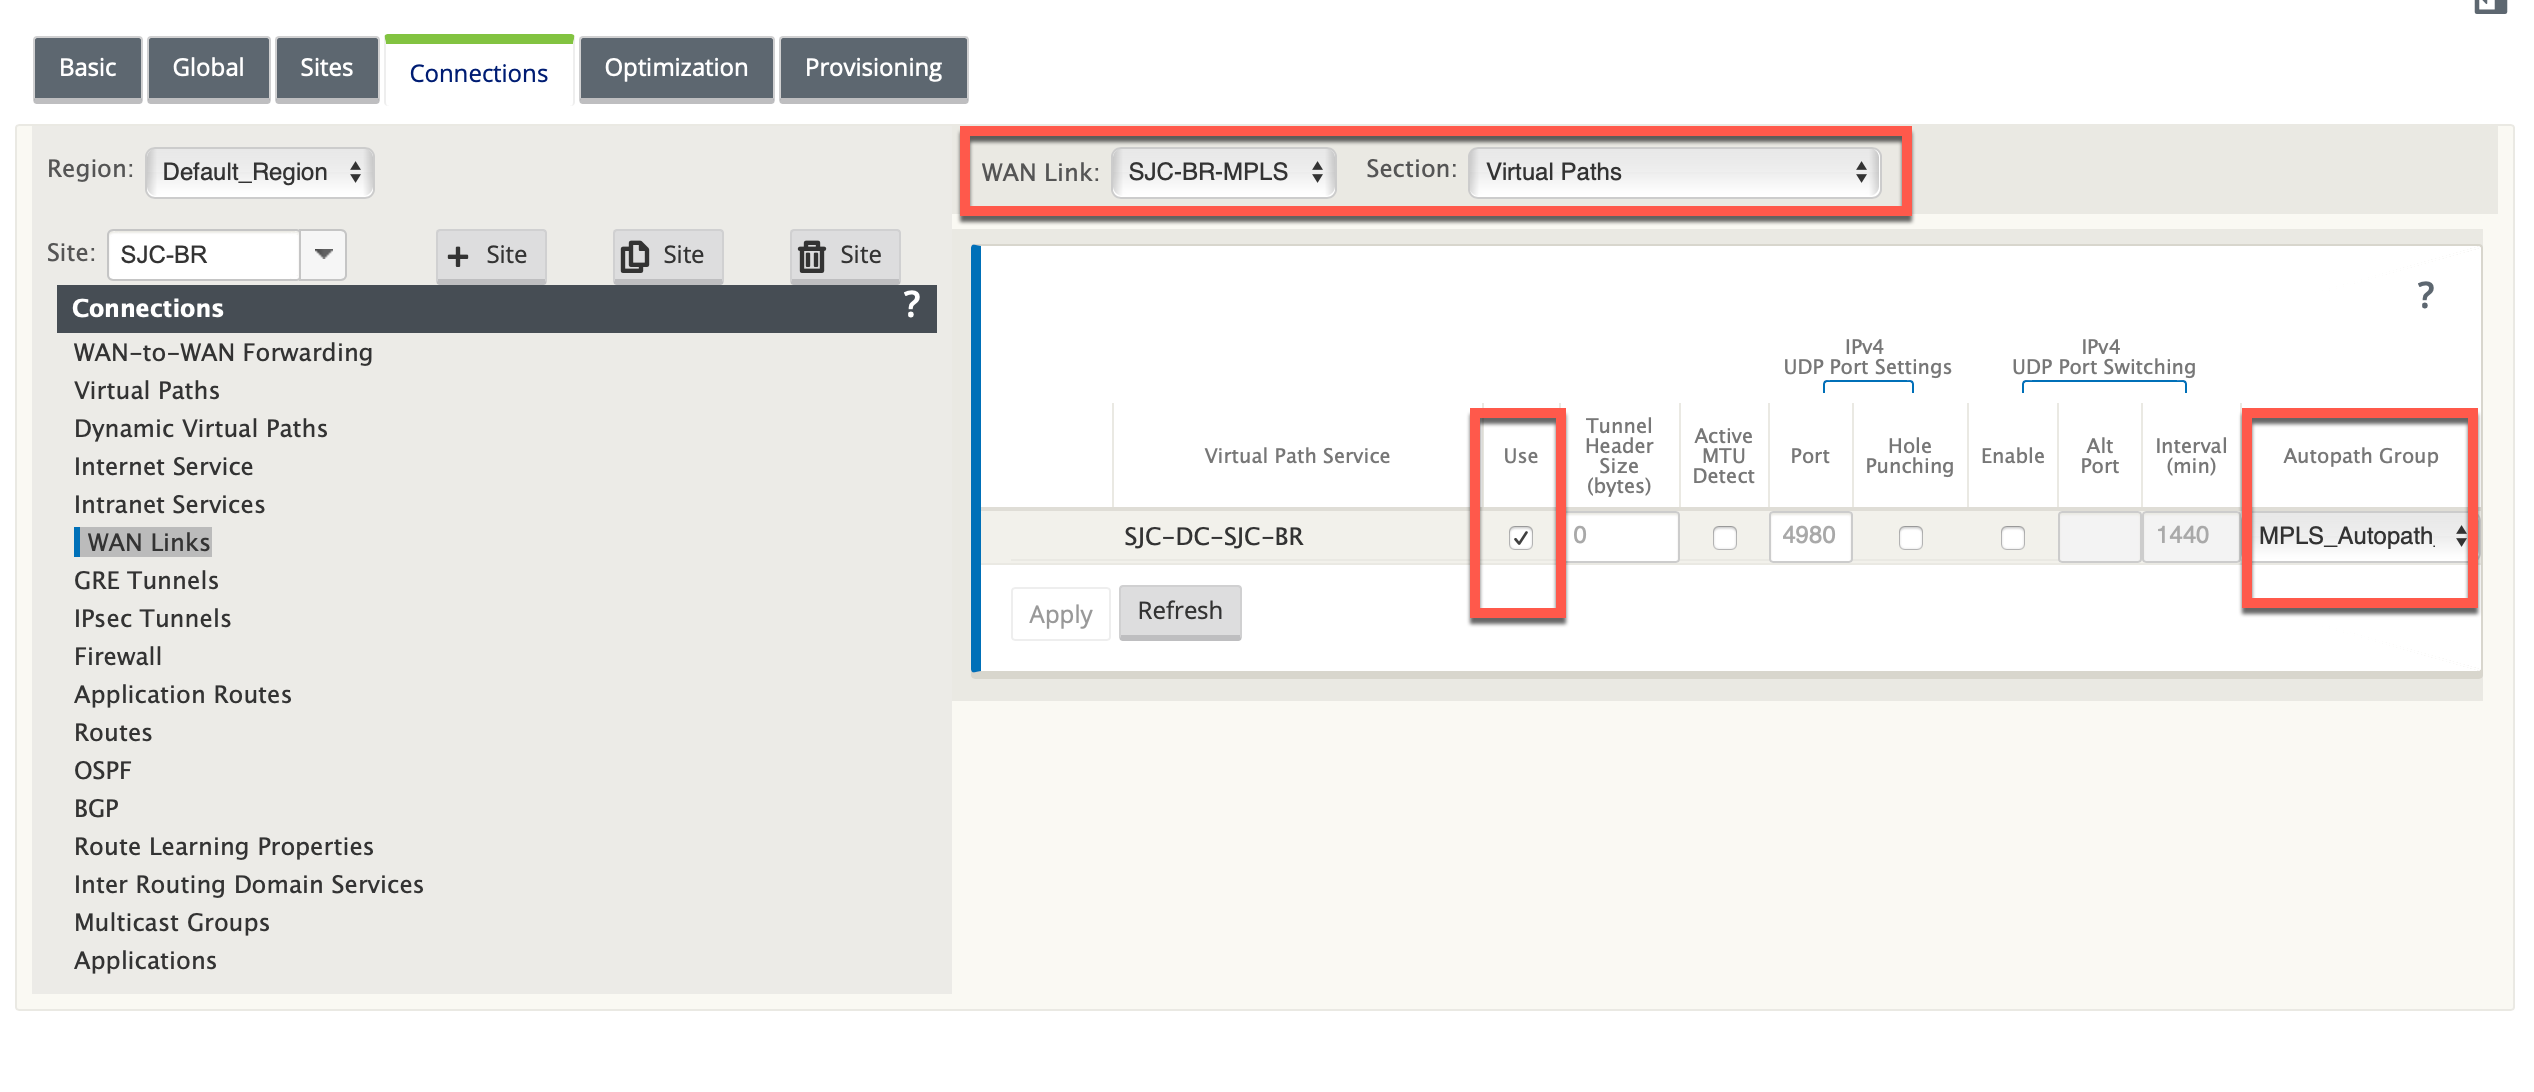This screenshot has width=2534, height=1092.
Task: Switch to the Global tab
Action: (208, 68)
